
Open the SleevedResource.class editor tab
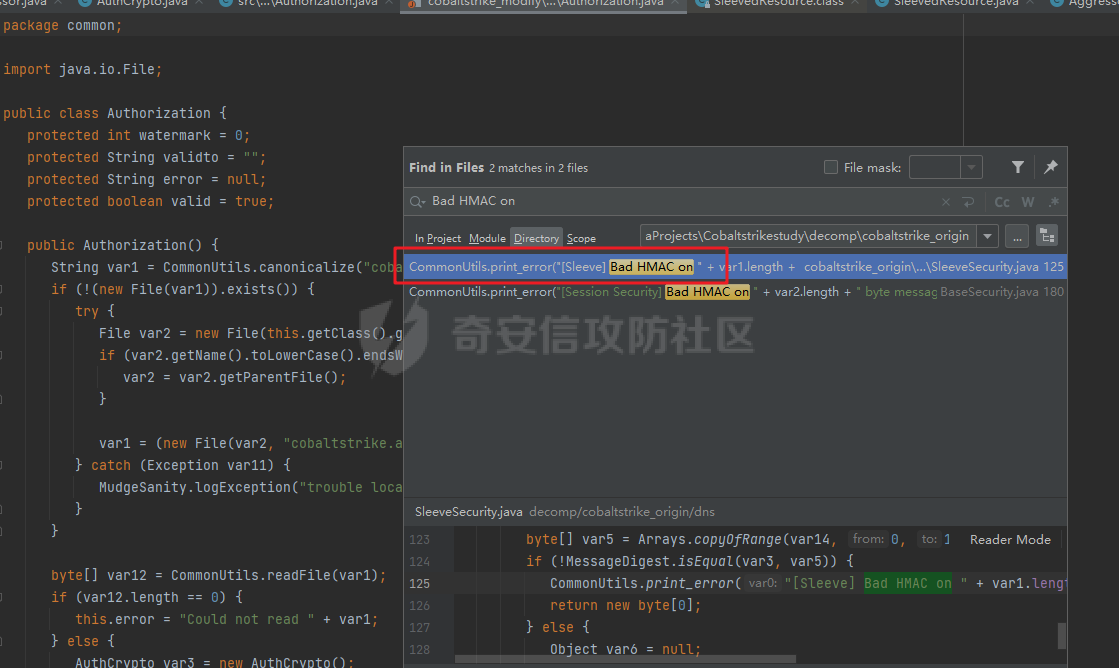coord(778,4)
